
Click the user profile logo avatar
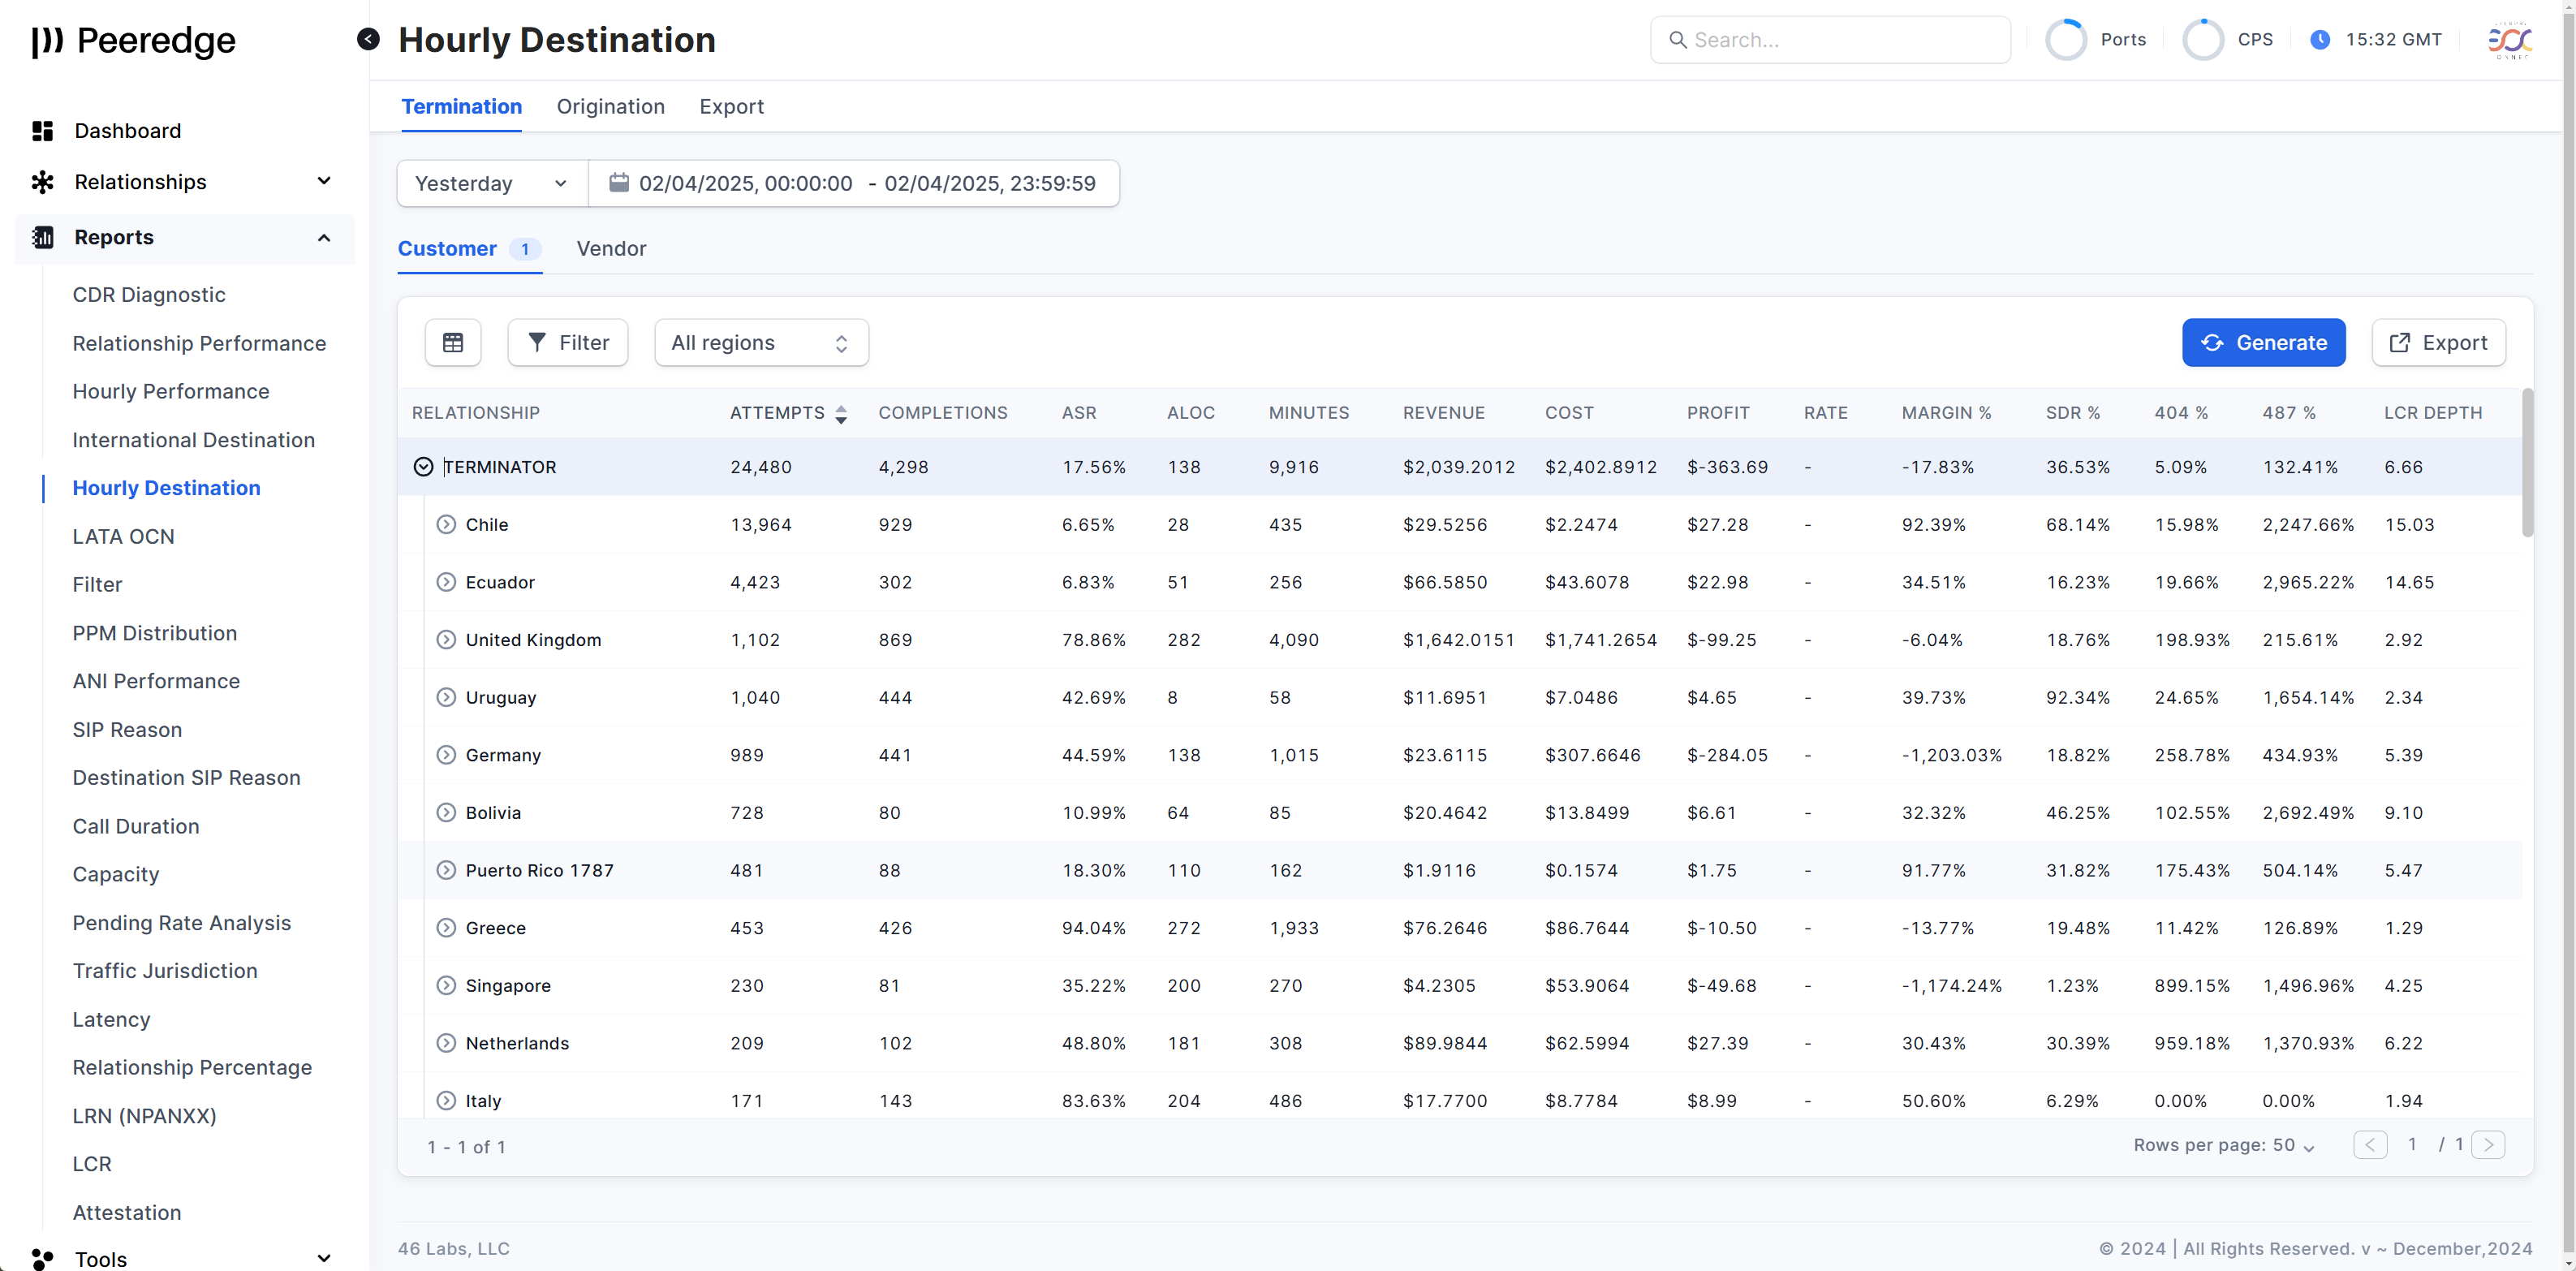click(x=2509, y=40)
